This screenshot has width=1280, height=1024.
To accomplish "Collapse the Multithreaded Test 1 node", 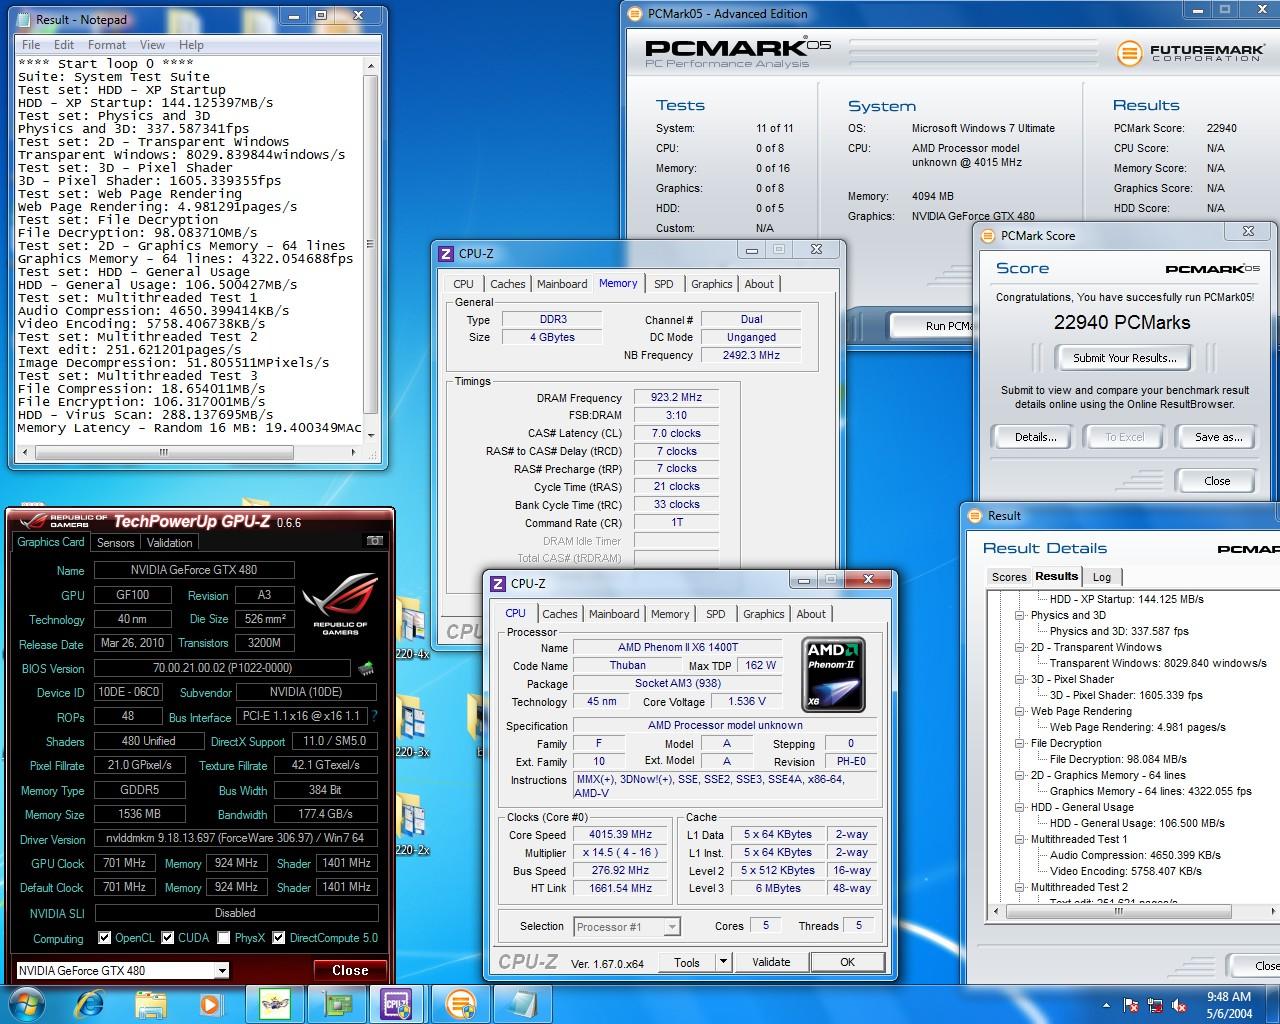I will click(x=1020, y=839).
